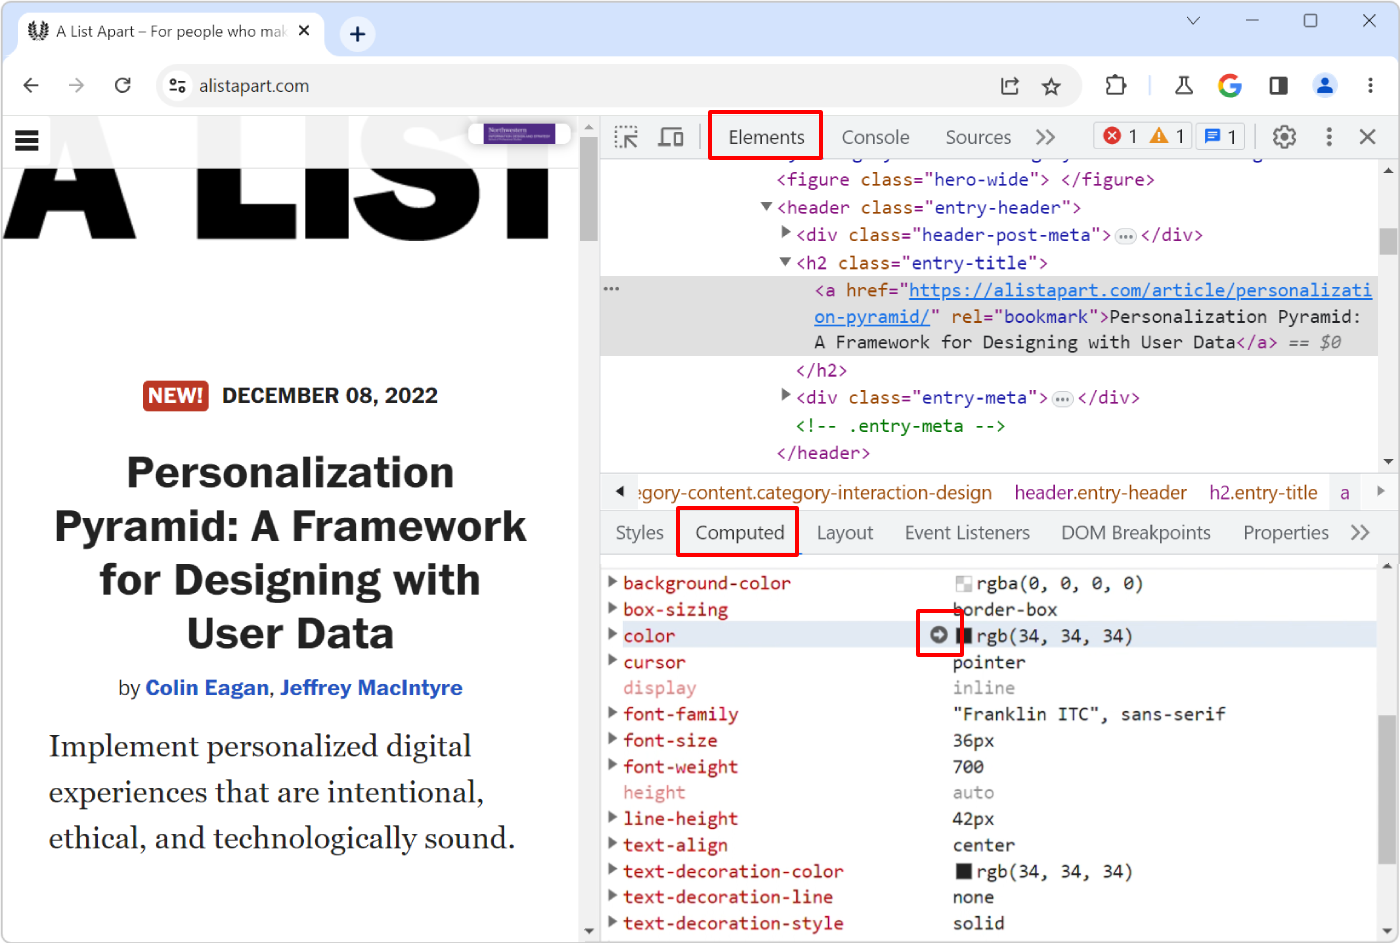Toggle the device emulation toolbar

pos(671,136)
